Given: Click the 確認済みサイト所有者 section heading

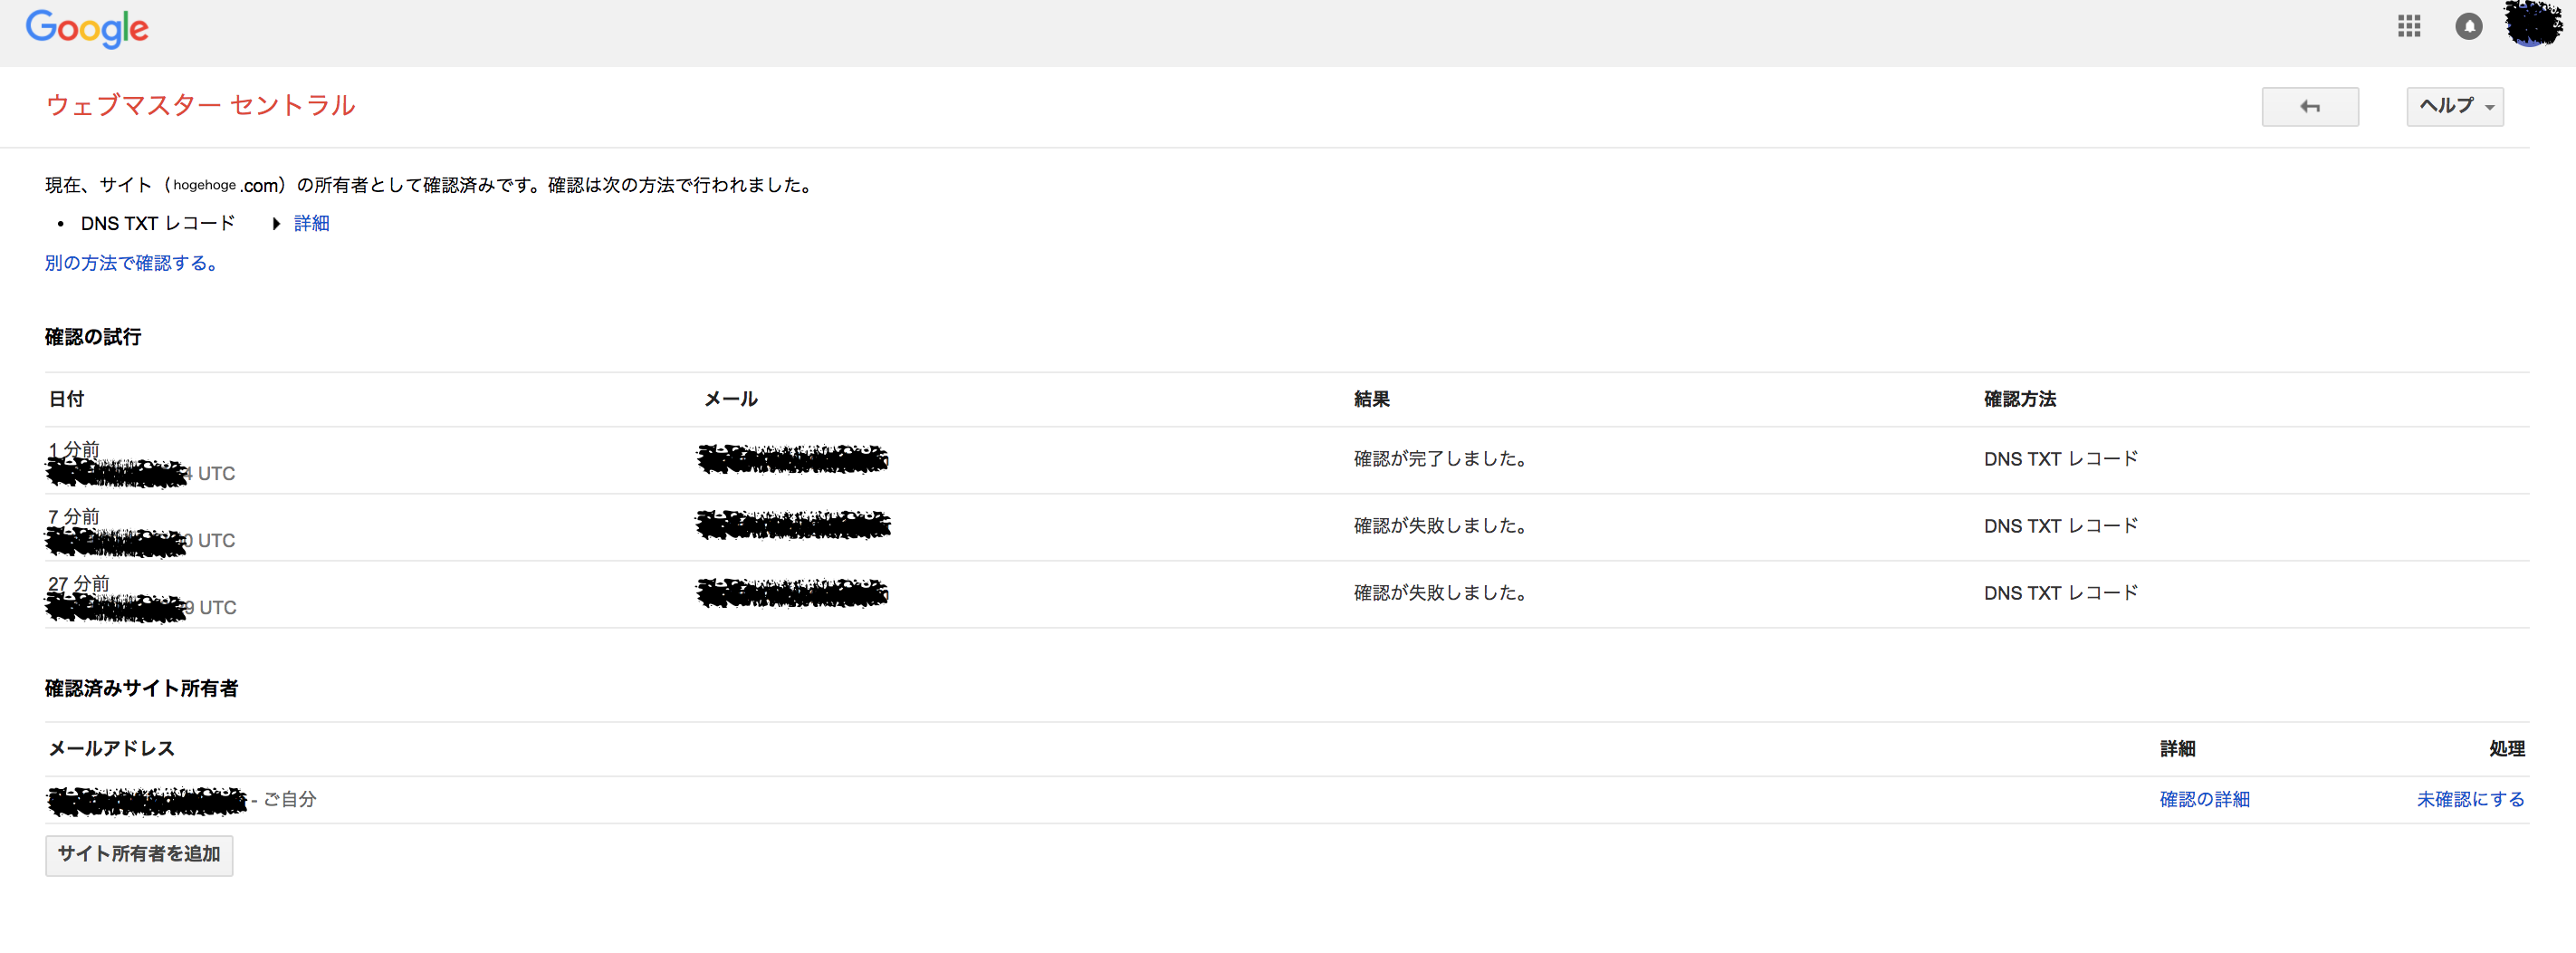Looking at the screenshot, I should pyautogui.click(x=142, y=688).
